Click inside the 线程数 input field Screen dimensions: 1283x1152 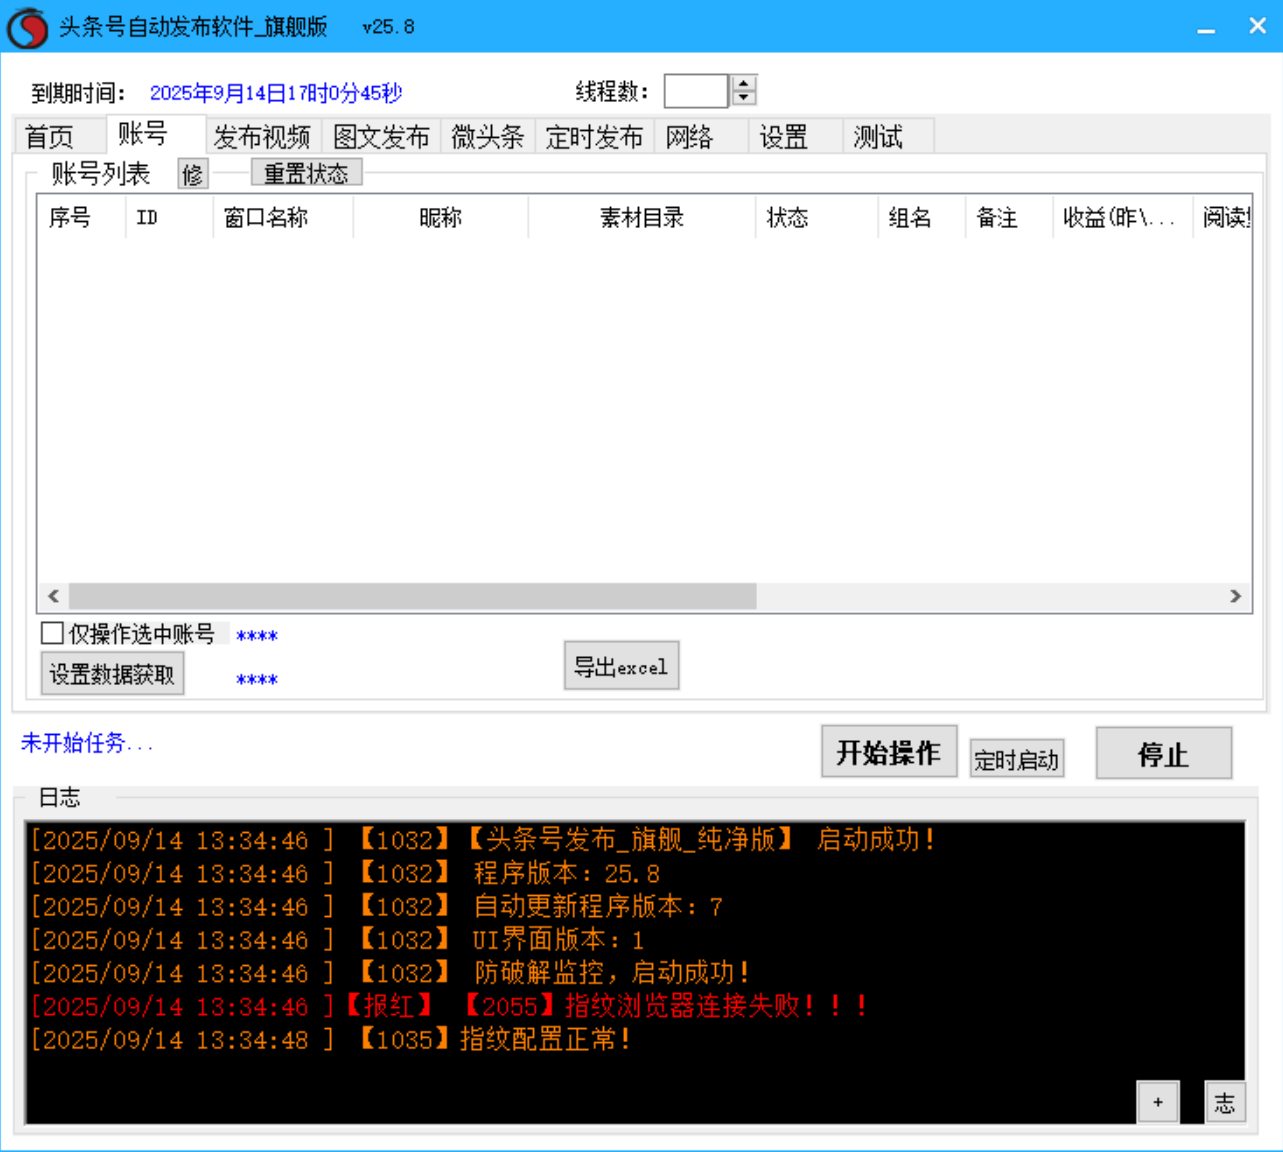694,90
